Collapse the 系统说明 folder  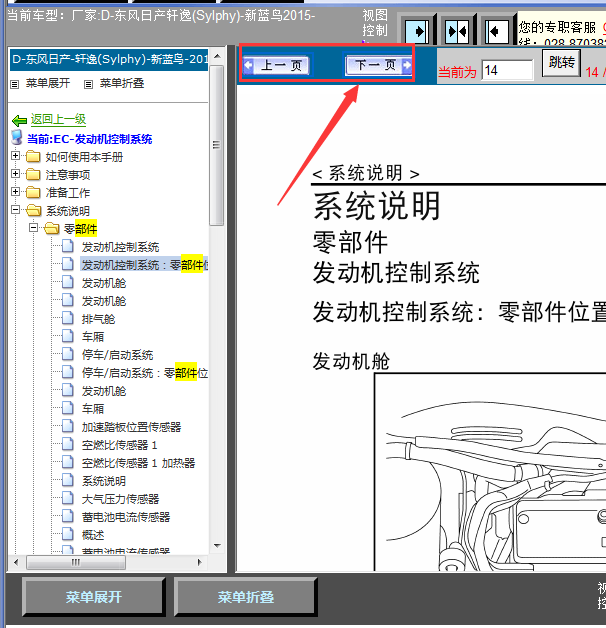[x=16, y=210]
